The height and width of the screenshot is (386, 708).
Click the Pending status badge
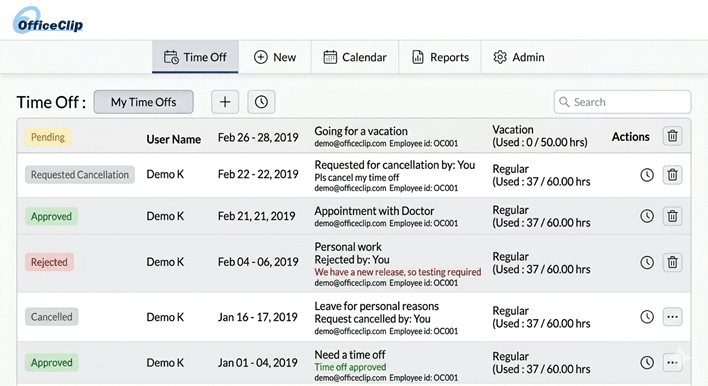(x=47, y=137)
